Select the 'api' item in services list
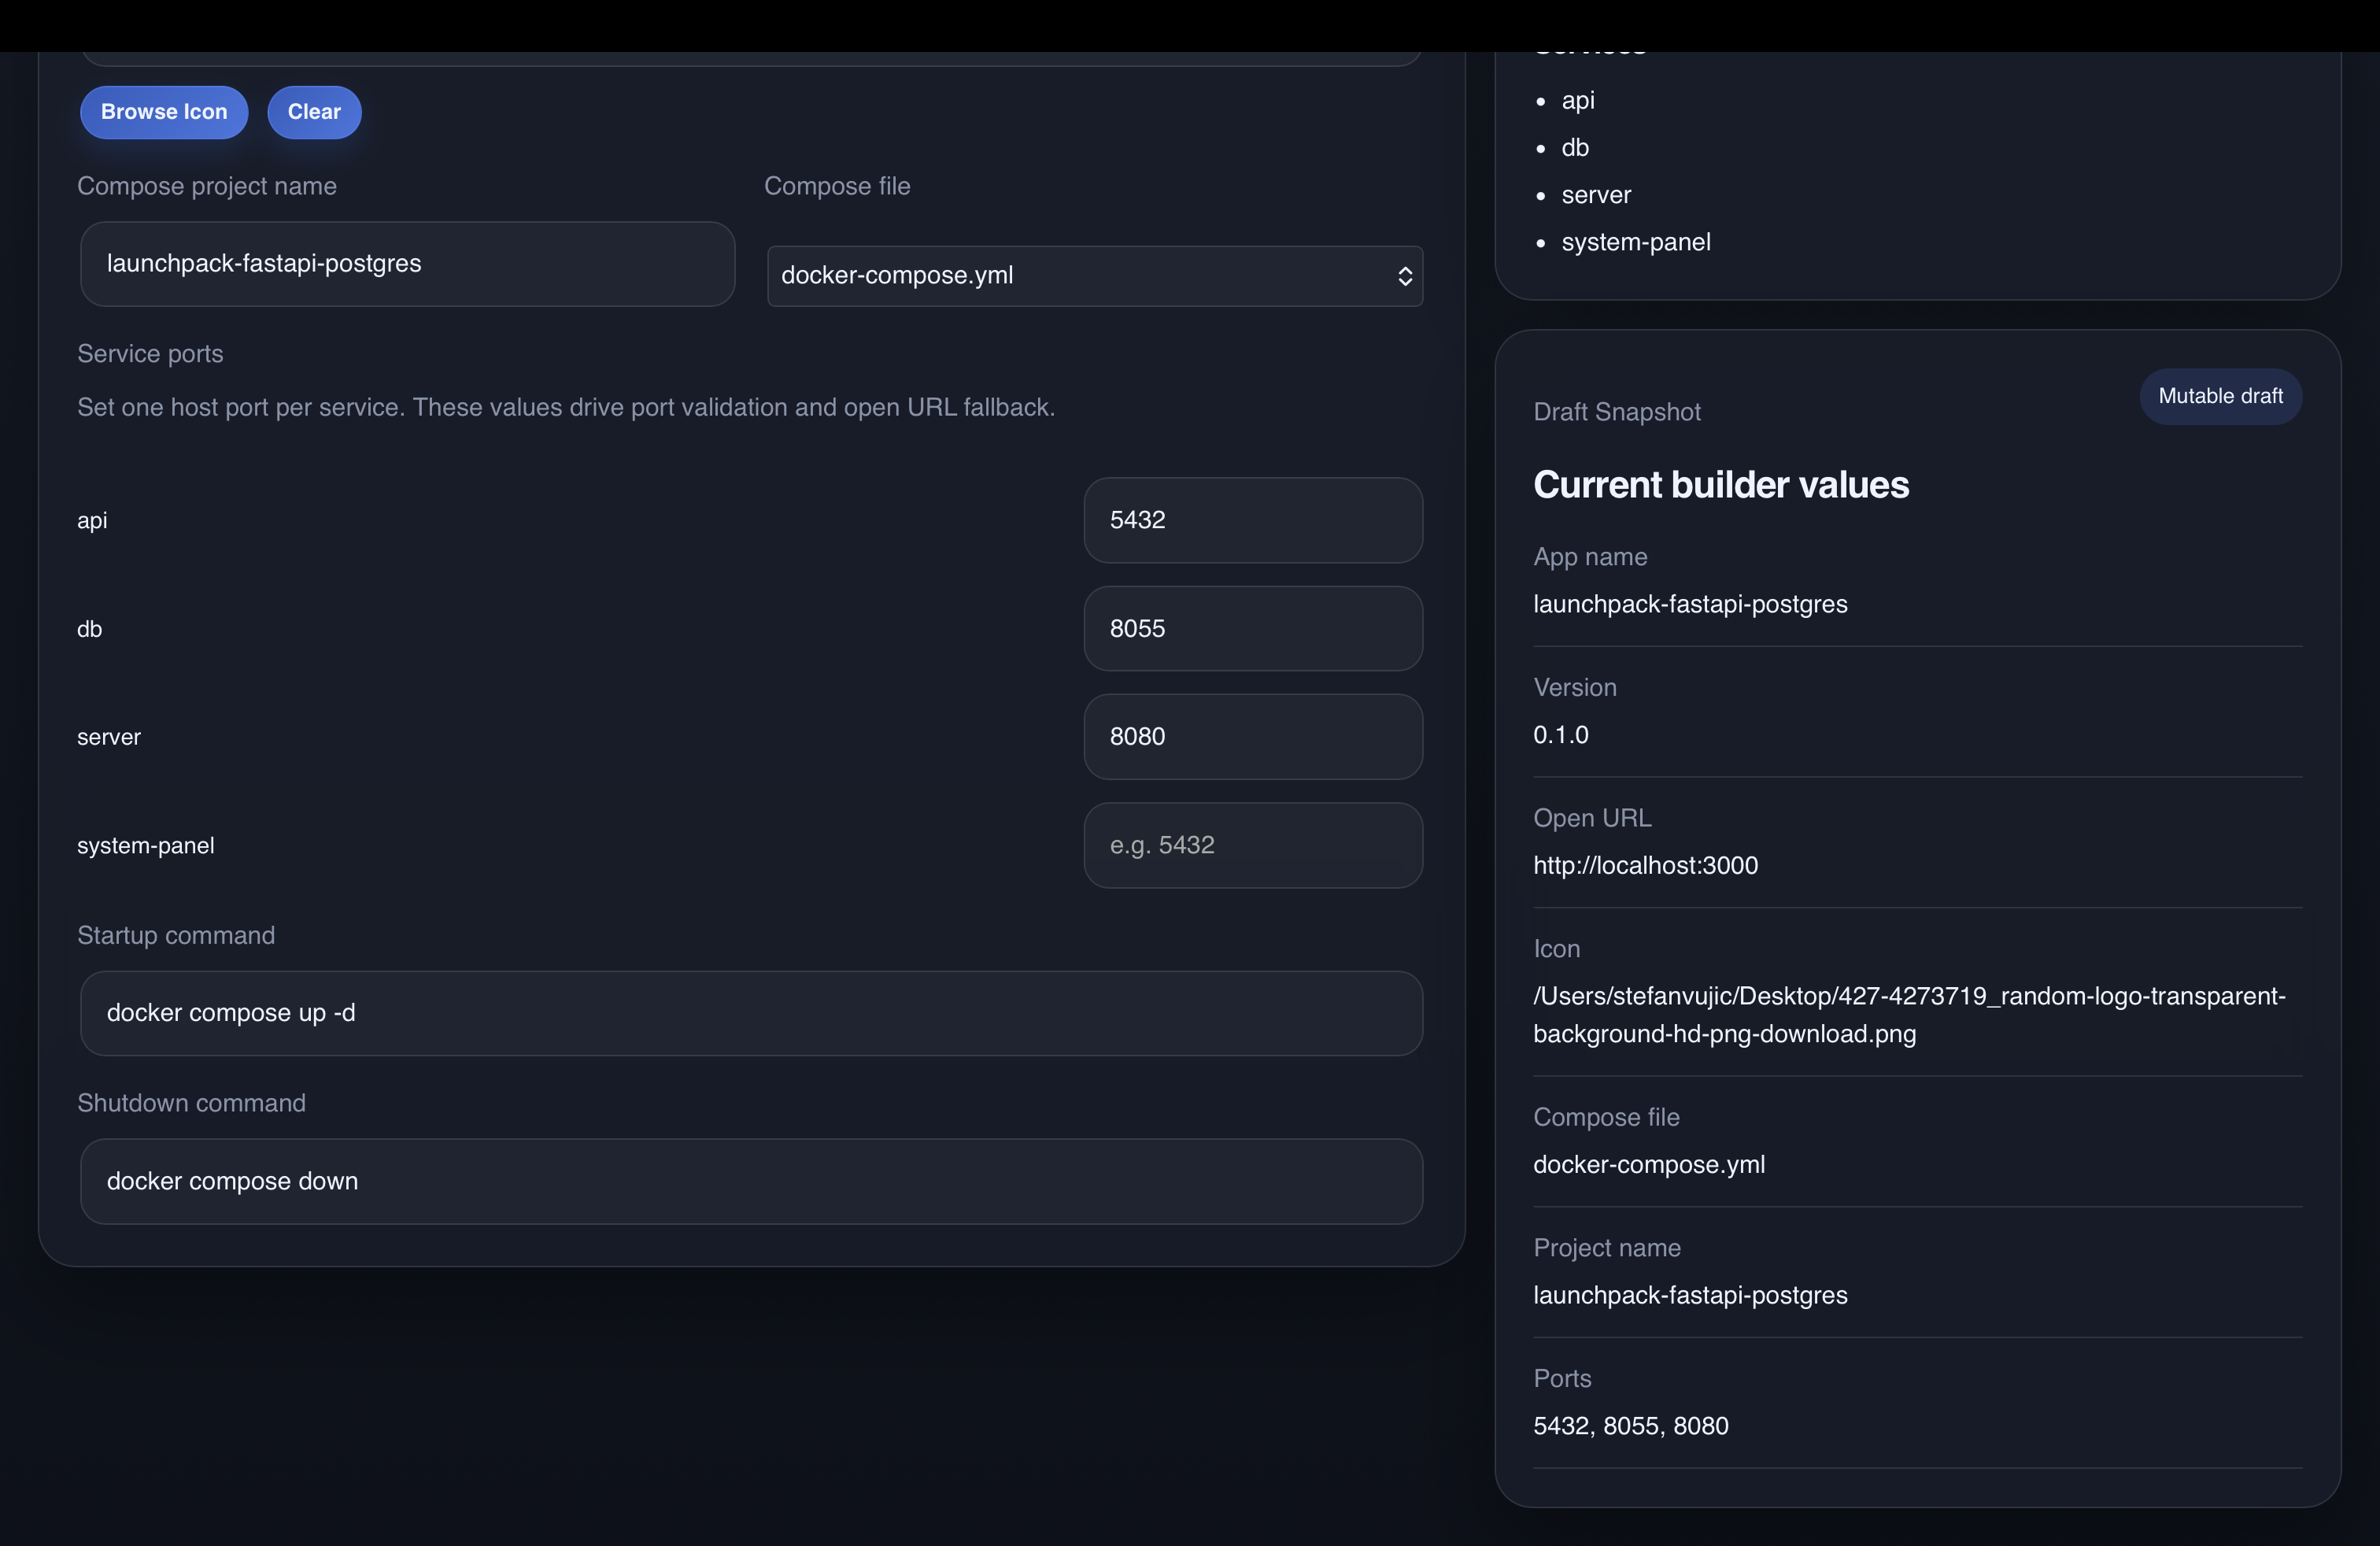Viewport: 2380px width, 1546px height. (1578, 100)
